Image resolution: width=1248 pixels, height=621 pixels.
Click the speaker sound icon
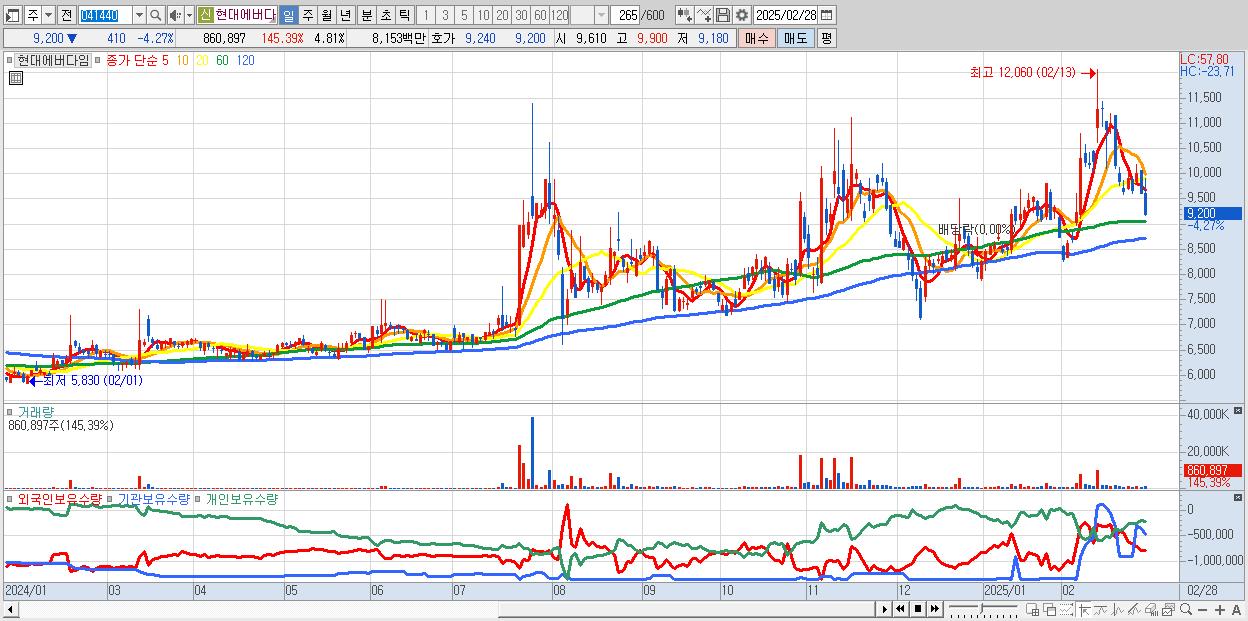[x=175, y=15]
